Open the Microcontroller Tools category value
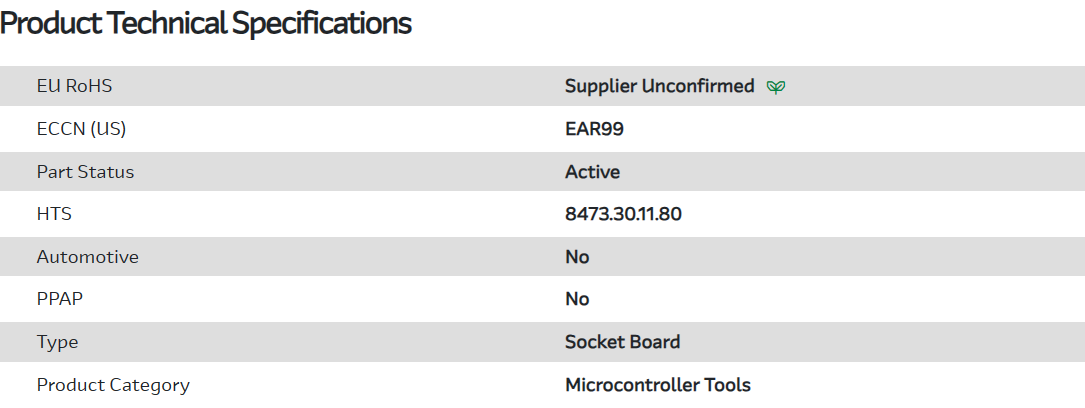Viewport: 1085px width, 408px height. [657, 385]
